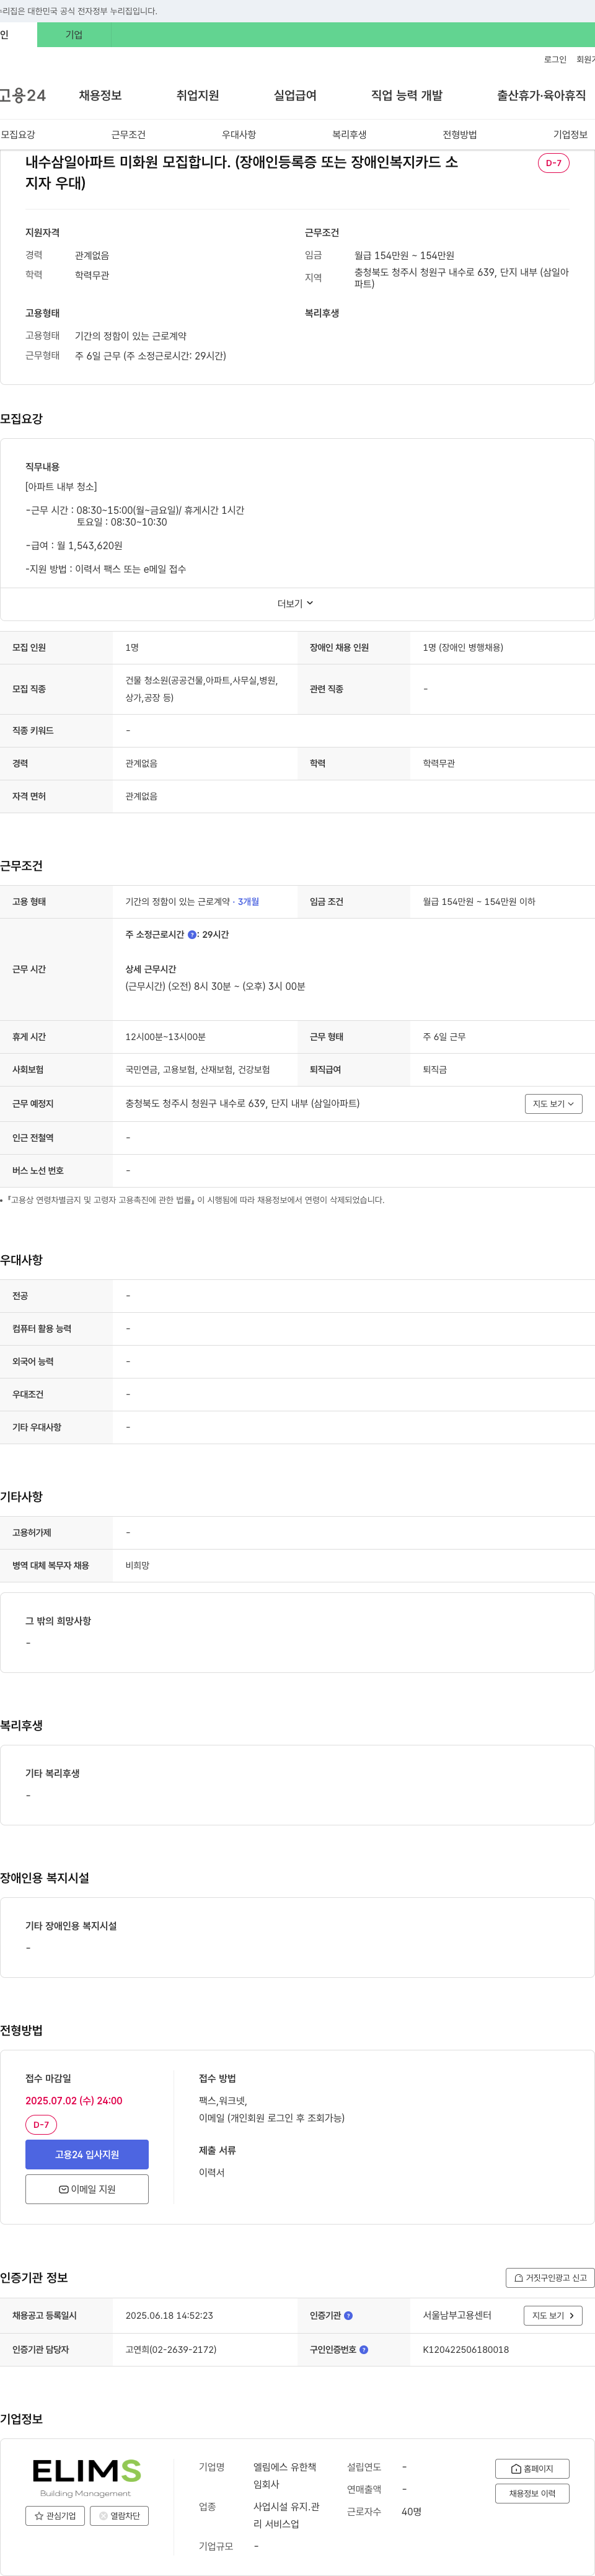Open the 채용정보 menu
The width and height of the screenshot is (595, 2576).
(100, 96)
